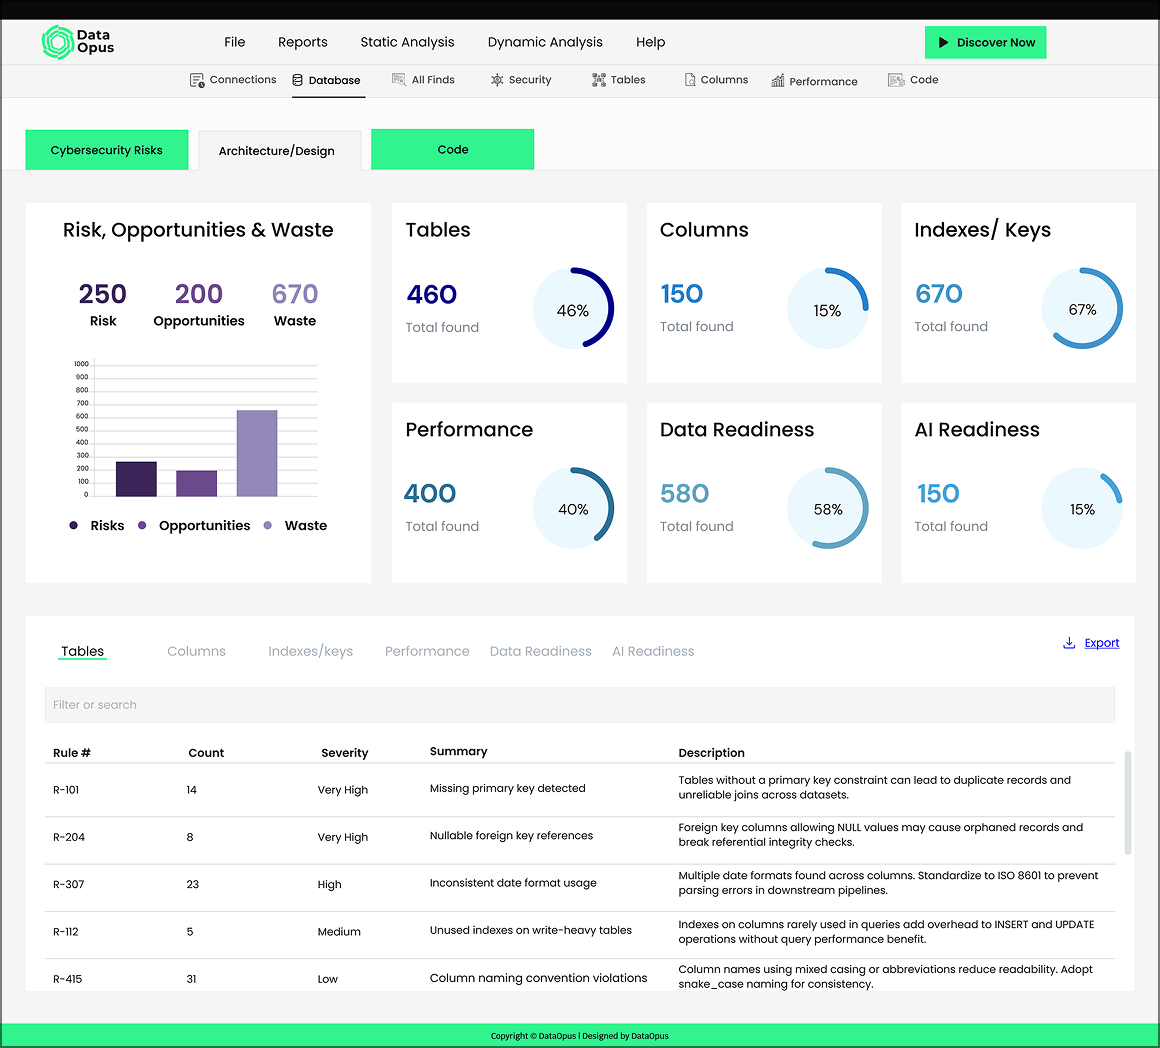The height and width of the screenshot is (1048, 1160).
Task: Click the Columns 15% progress ring
Action: [x=828, y=308]
